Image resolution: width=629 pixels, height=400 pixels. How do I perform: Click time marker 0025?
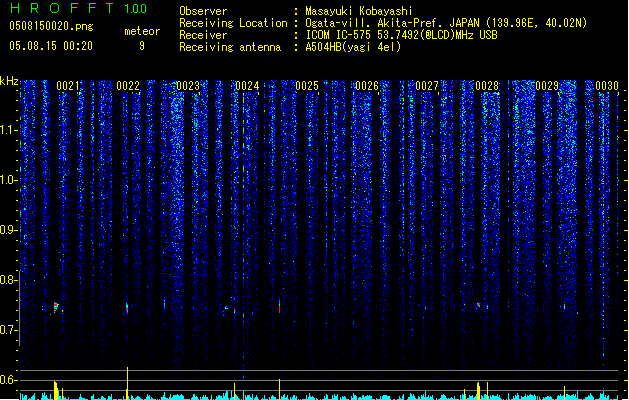307,86
